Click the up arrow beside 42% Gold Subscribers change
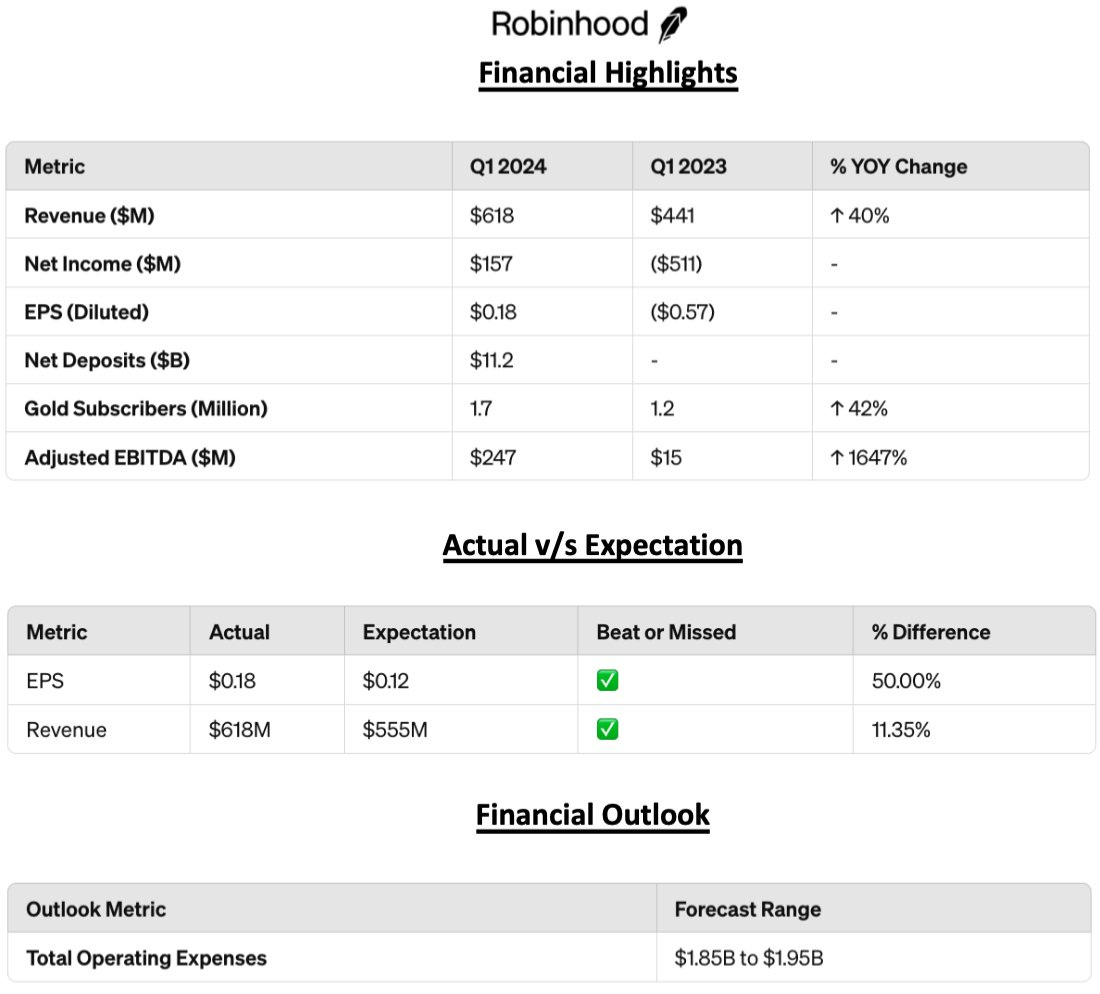This screenshot has height=994, width=1100. [x=836, y=408]
